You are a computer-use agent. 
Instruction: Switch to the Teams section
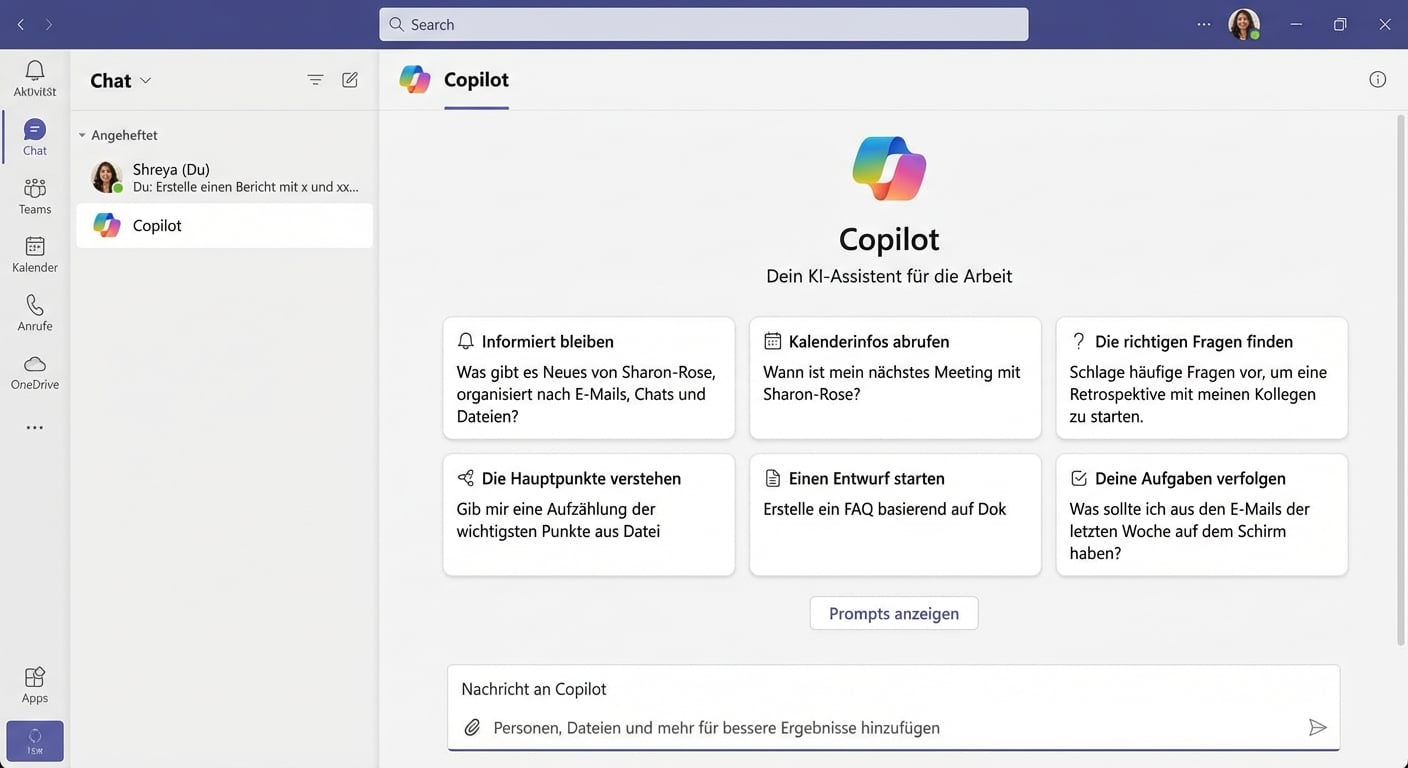tap(34, 195)
